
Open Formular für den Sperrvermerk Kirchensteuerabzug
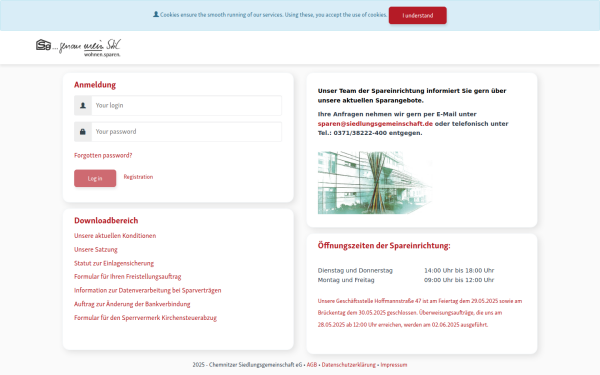click(x=145, y=318)
